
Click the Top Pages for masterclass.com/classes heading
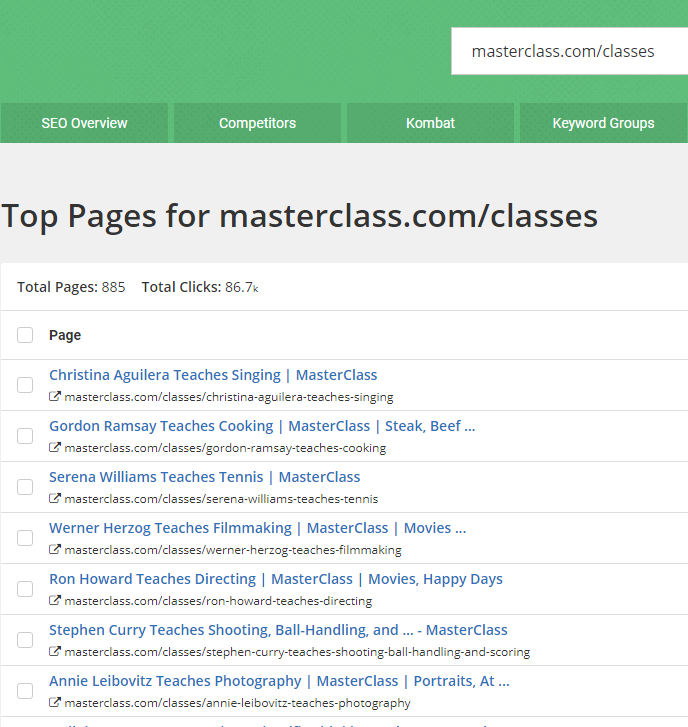299,217
